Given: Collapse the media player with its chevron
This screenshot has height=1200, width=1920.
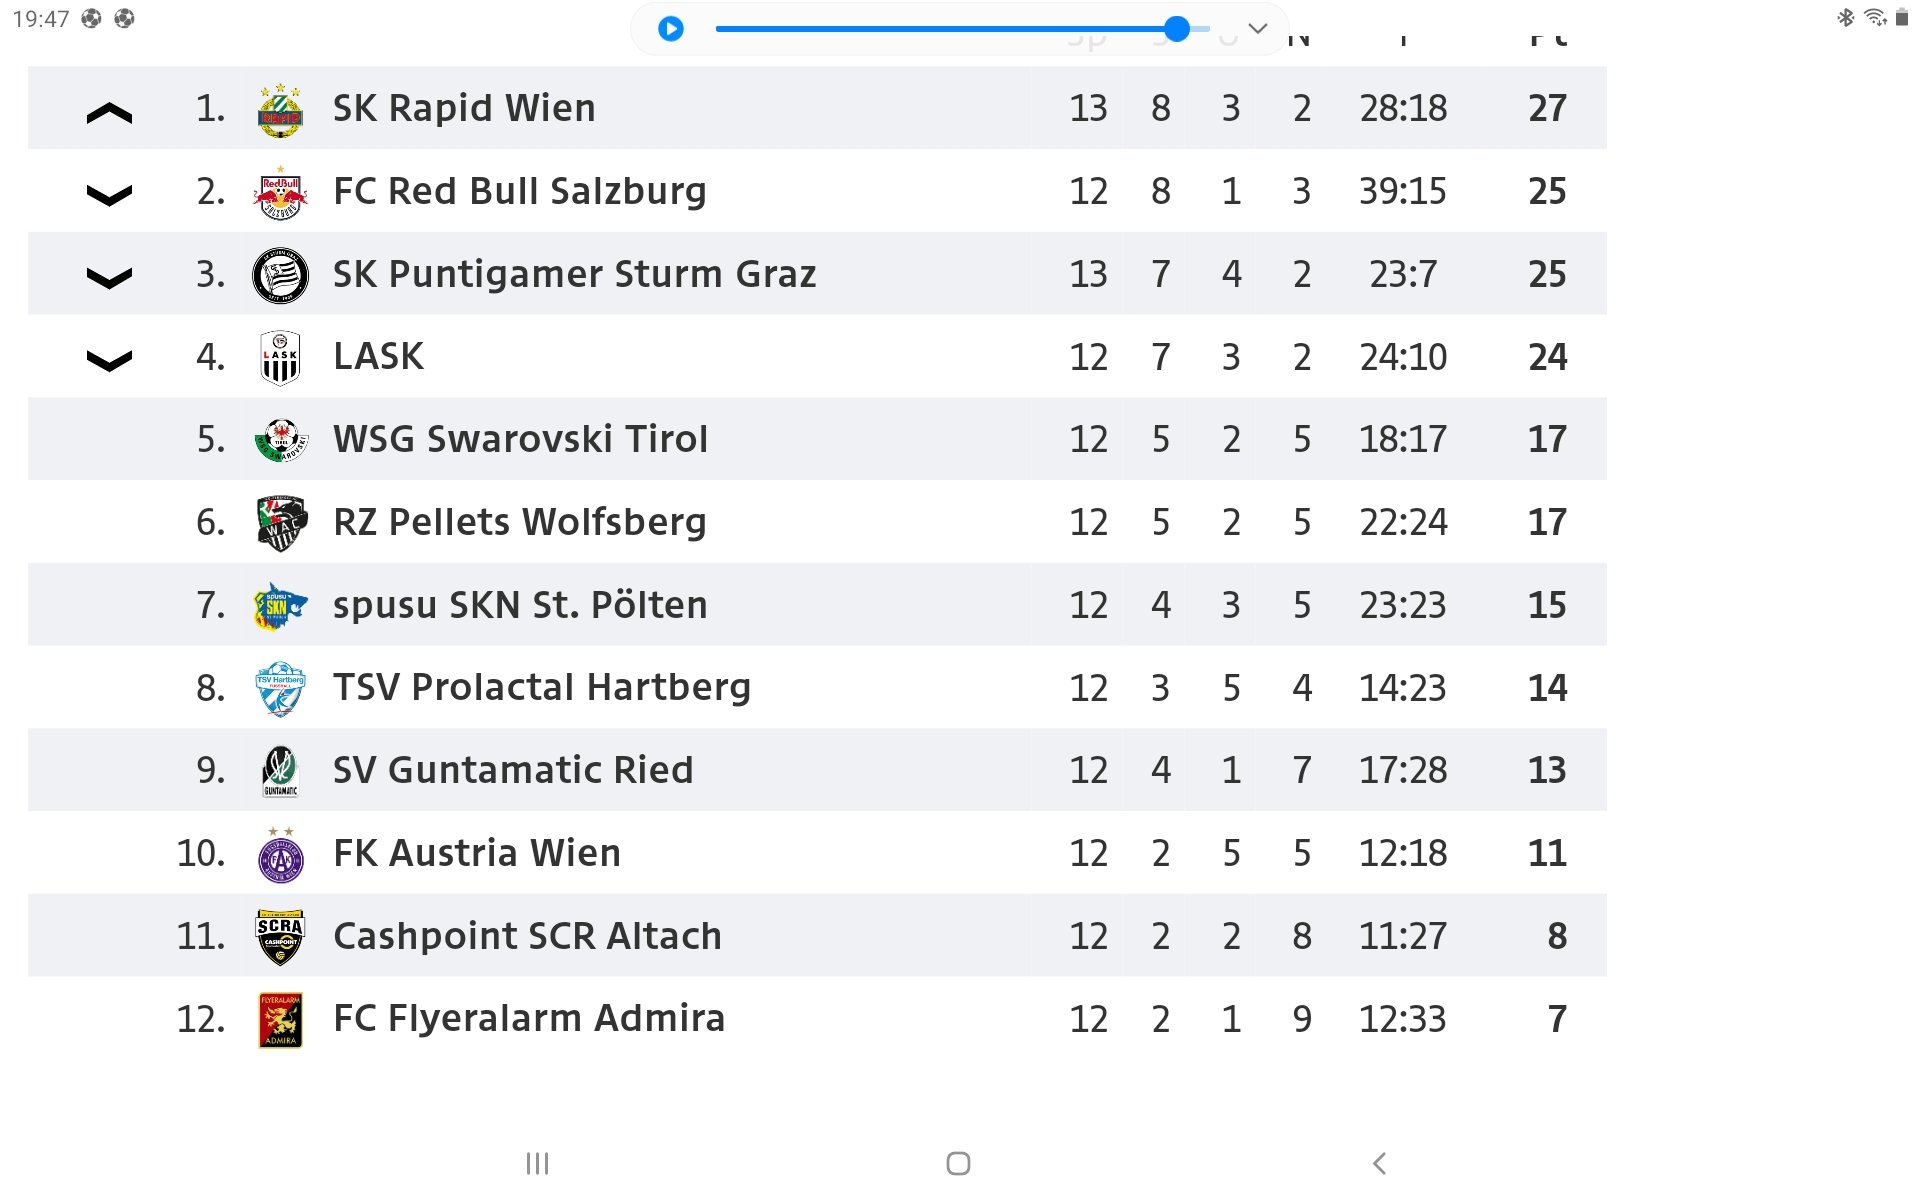Looking at the screenshot, I should point(1258,29).
